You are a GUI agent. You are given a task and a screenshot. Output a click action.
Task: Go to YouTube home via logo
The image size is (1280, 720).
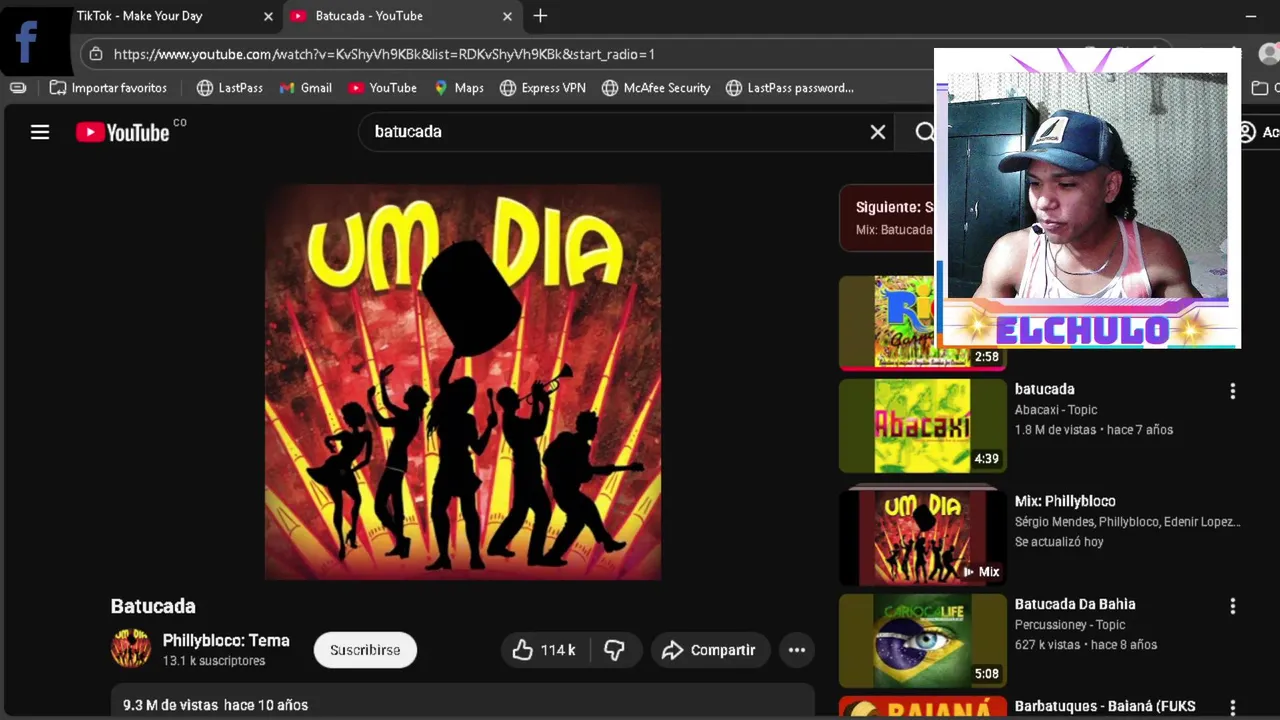(123, 132)
